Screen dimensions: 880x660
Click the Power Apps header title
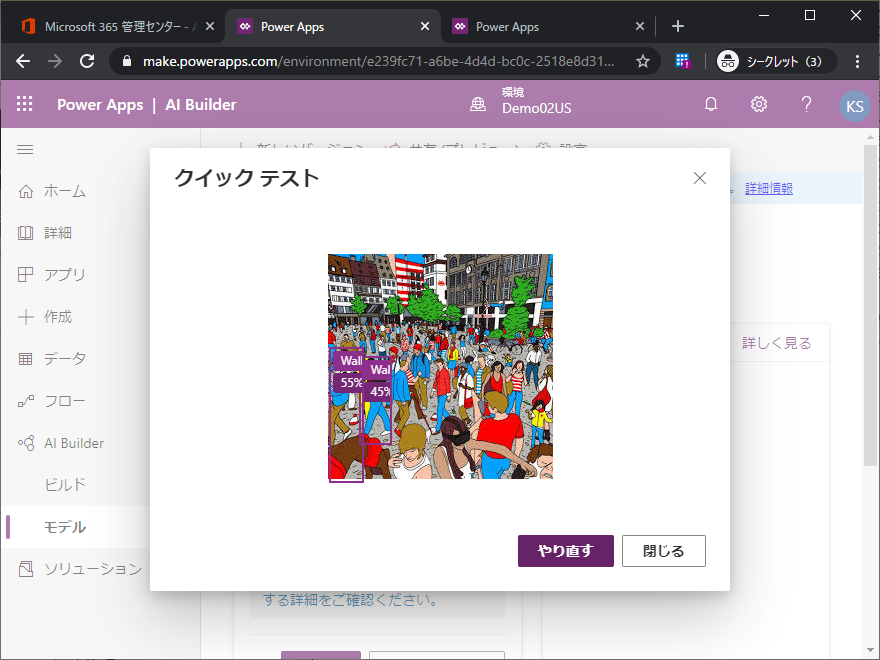pyautogui.click(x=100, y=104)
